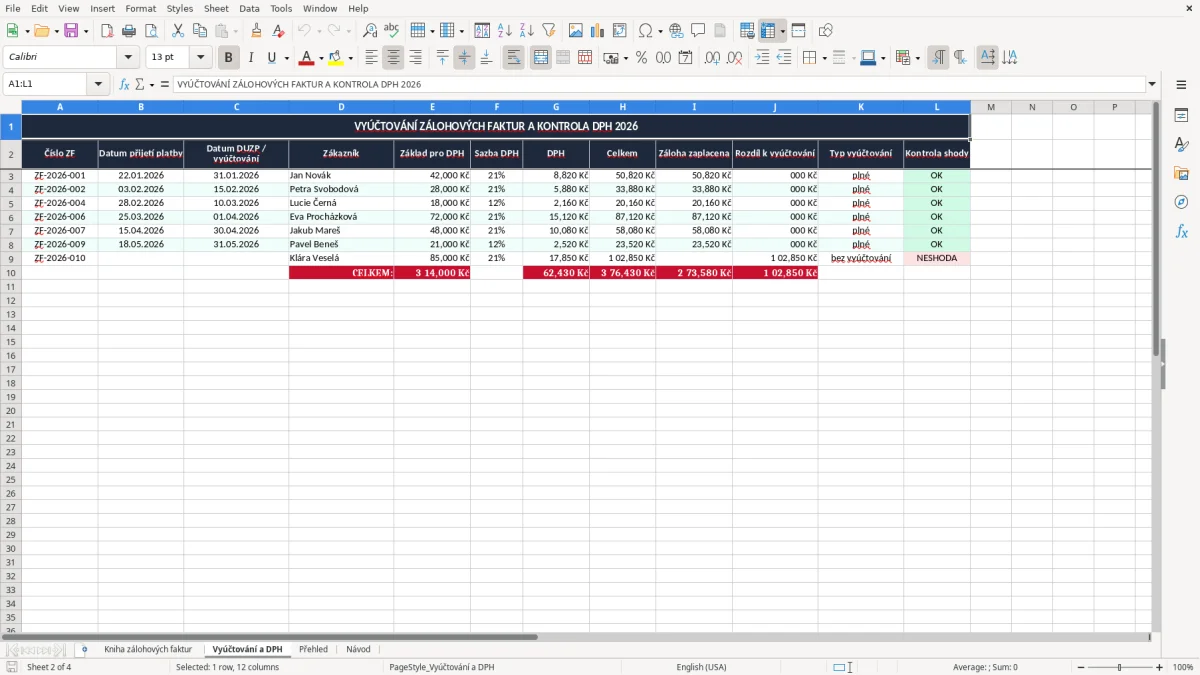Open Print Preview
The height and width of the screenshot is (675, 1200).
(151, 31)
